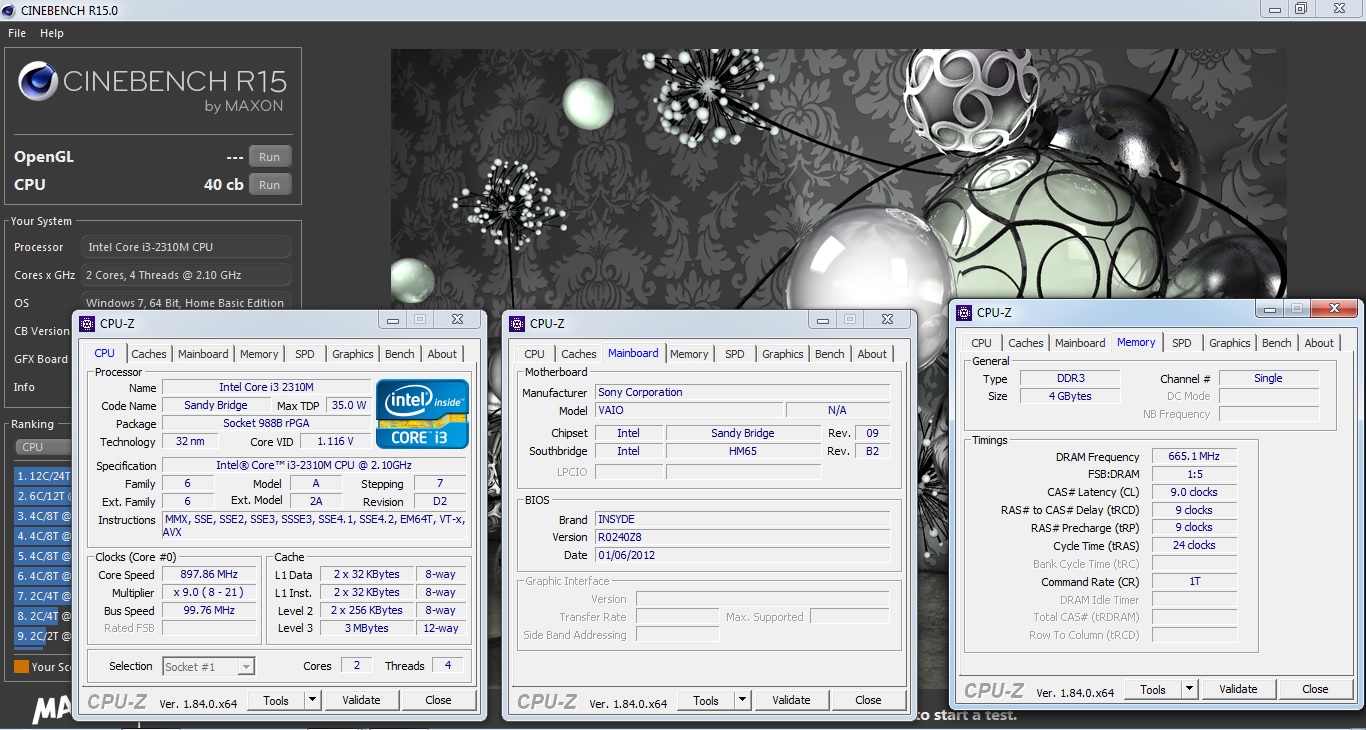
Task: Click Tools button in the Mainboard window
Action: (x=706, y=700)
